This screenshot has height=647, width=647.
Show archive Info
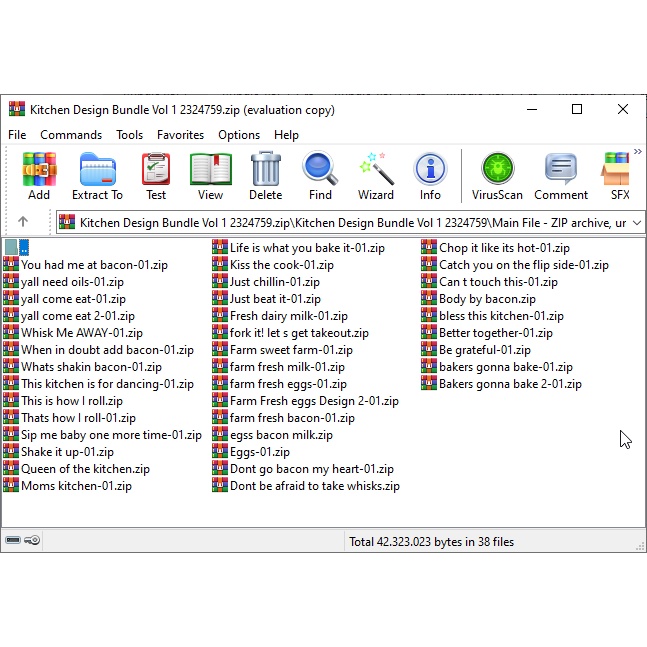point(430,175)
